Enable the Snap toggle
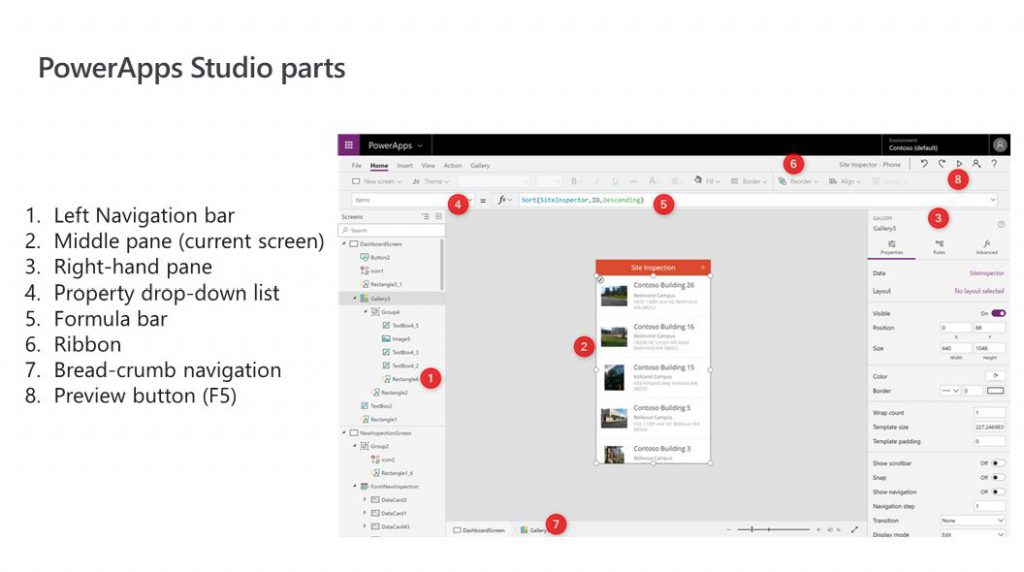The height and width of the screenshot is (572, 1024). click(998, 477)
